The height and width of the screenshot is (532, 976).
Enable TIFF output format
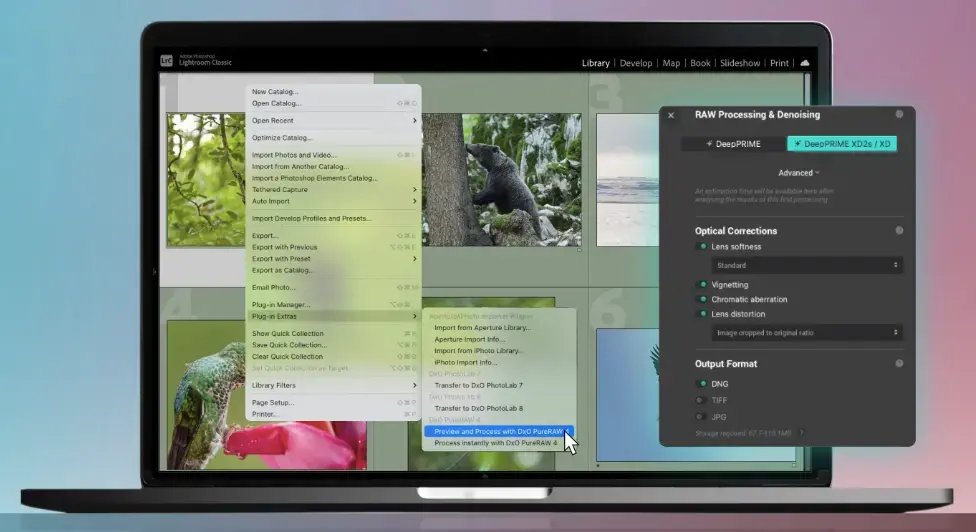coord(702,400)
